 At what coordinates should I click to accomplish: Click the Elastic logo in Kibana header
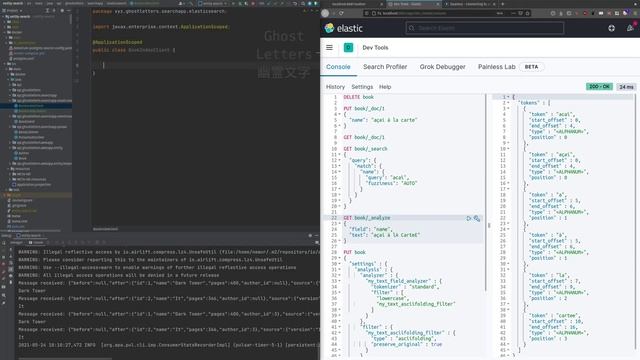tap(343, 28)
